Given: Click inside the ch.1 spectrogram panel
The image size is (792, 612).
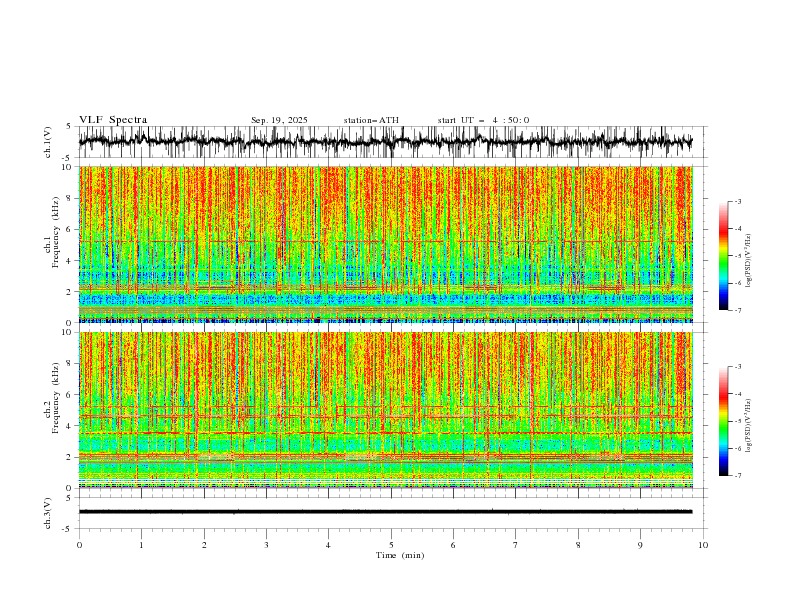Looking at the screenshot, I should coord(385,244).
